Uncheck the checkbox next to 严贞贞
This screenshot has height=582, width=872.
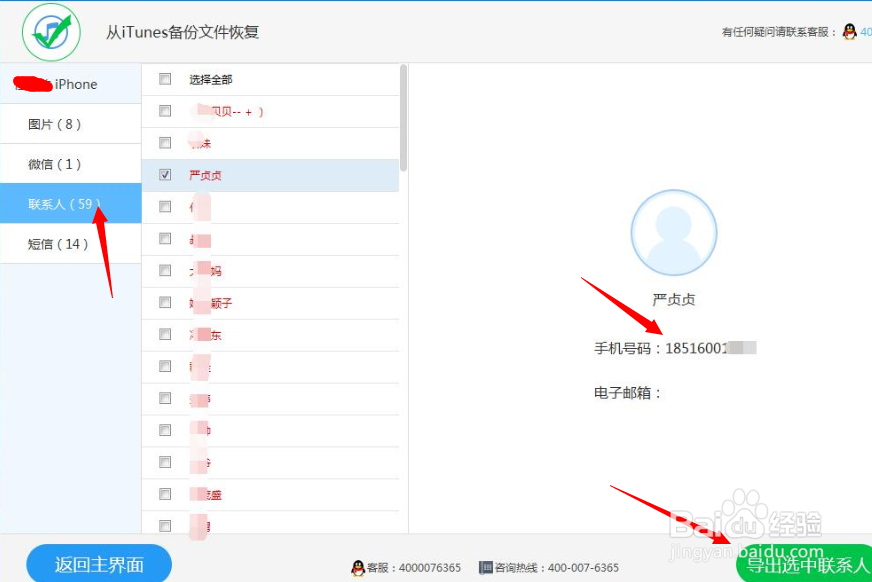point(165,175)
